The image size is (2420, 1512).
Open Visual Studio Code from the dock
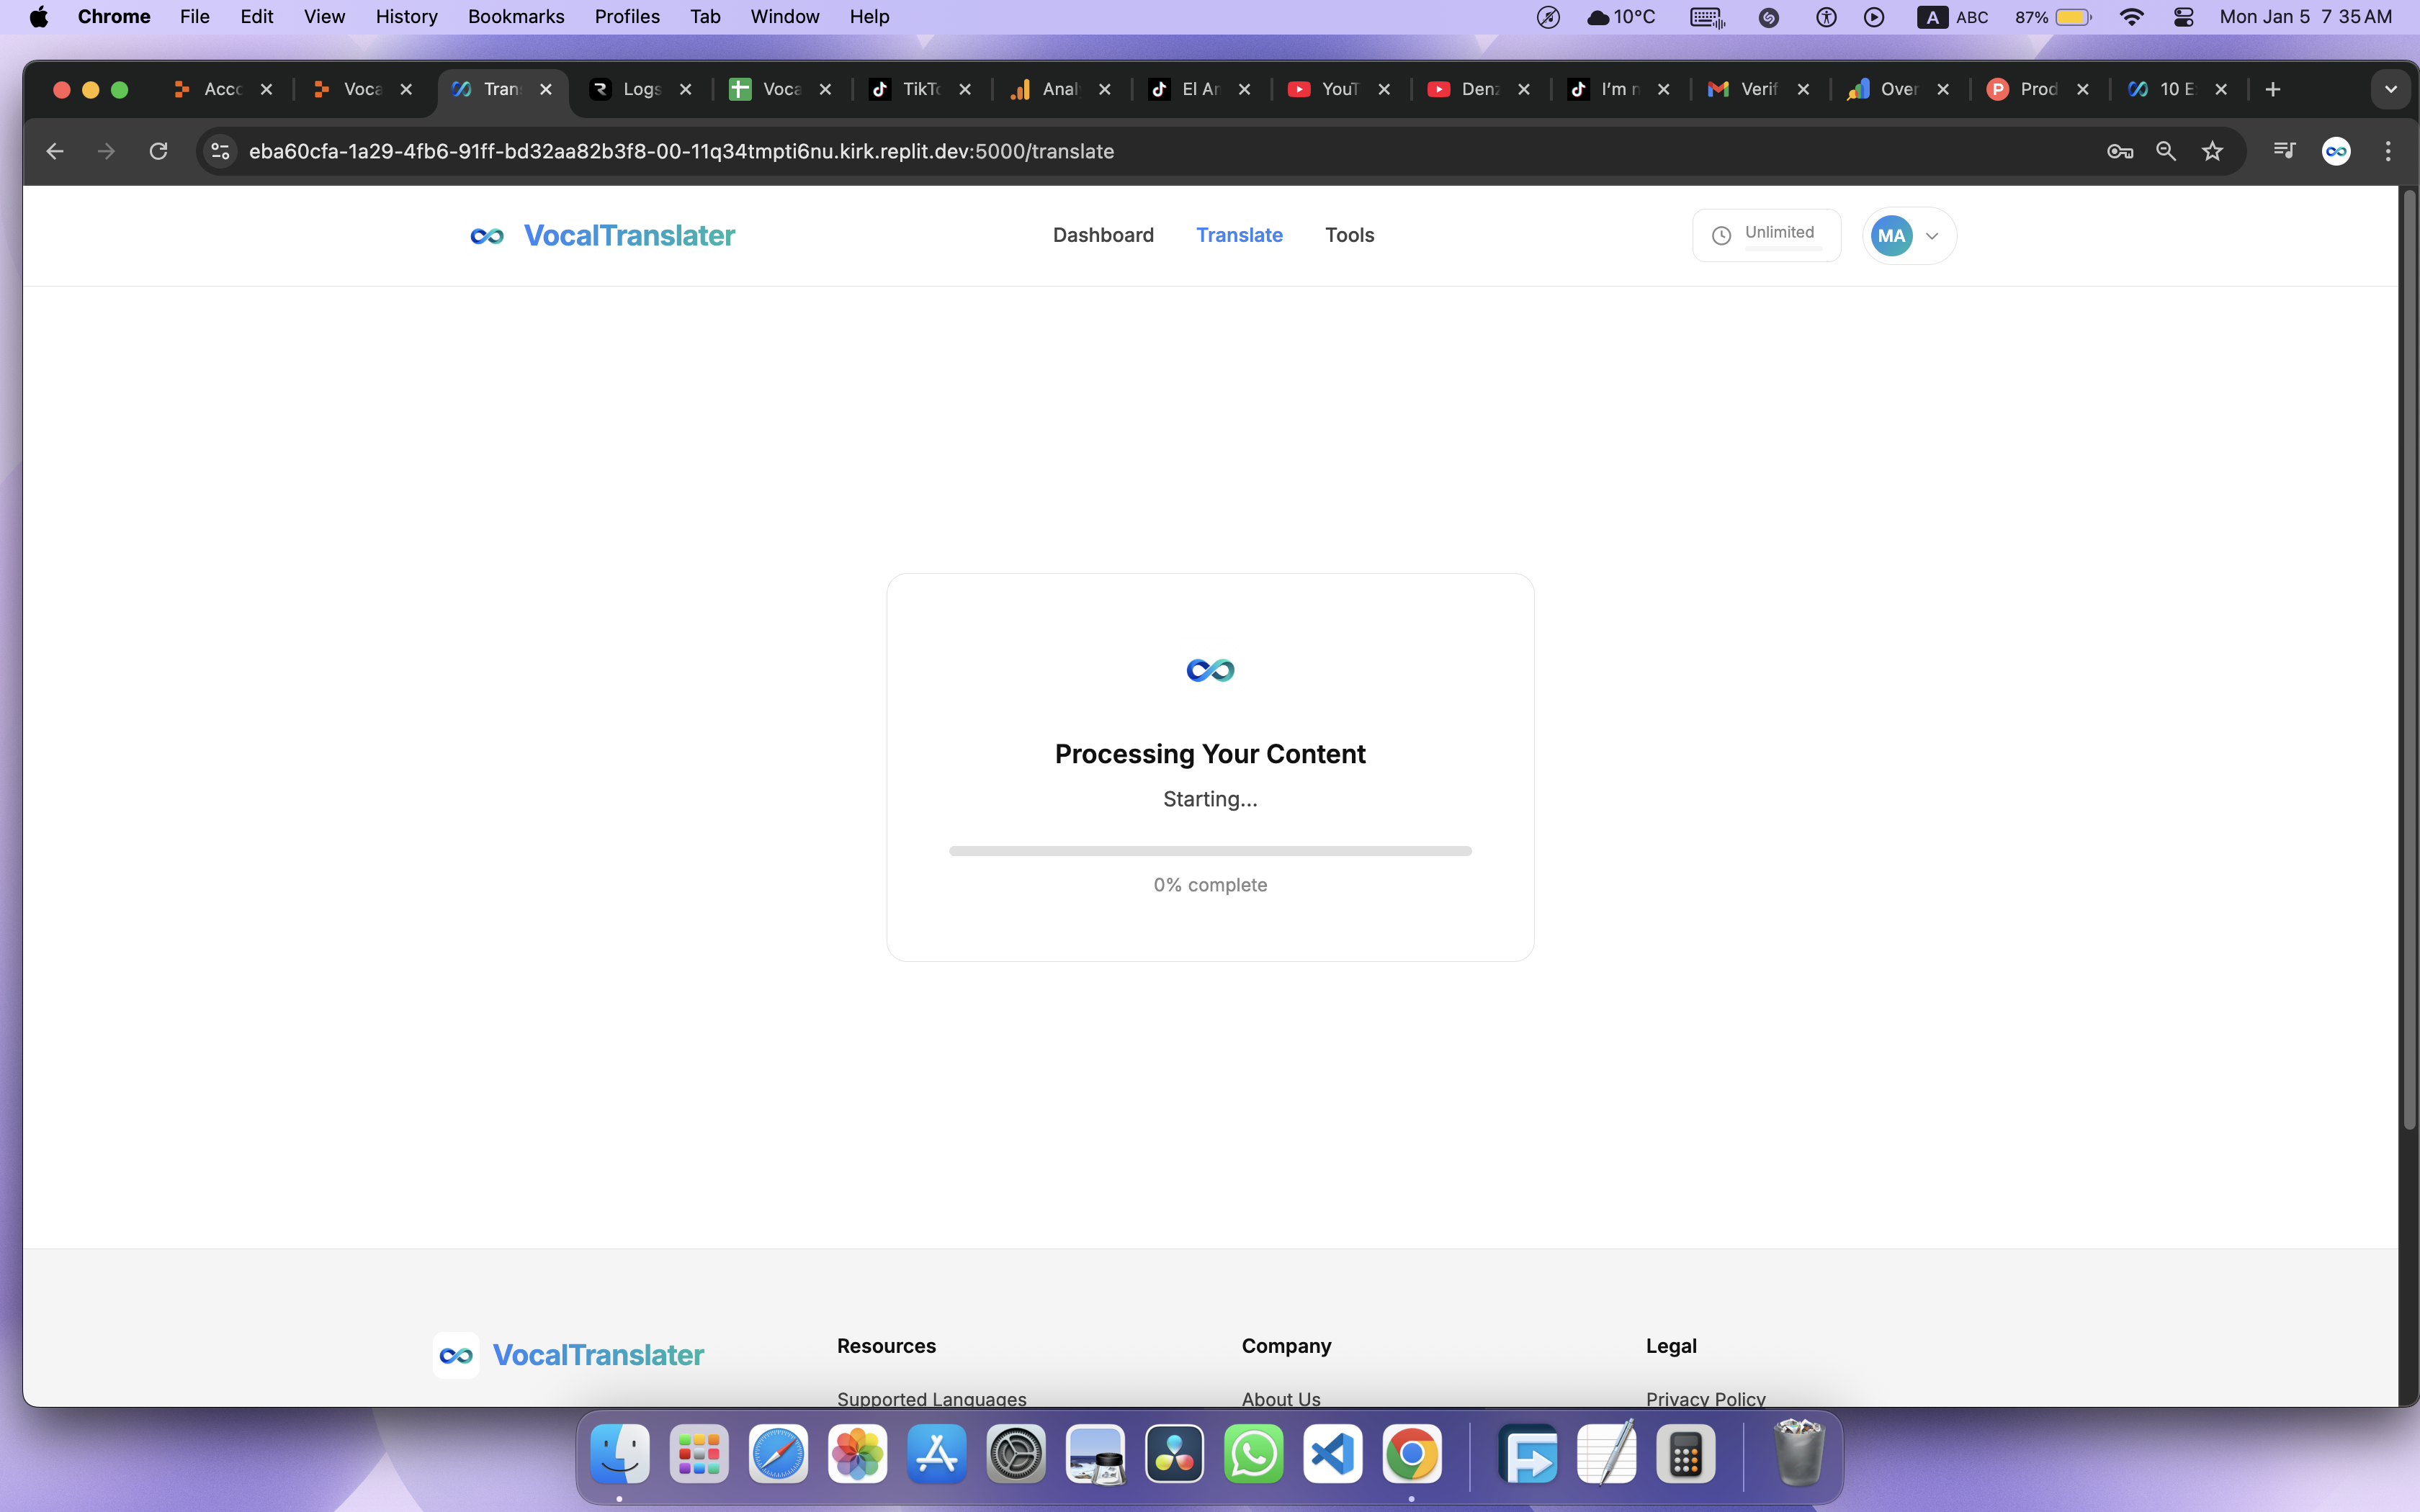click(x=1332, y=1454)
